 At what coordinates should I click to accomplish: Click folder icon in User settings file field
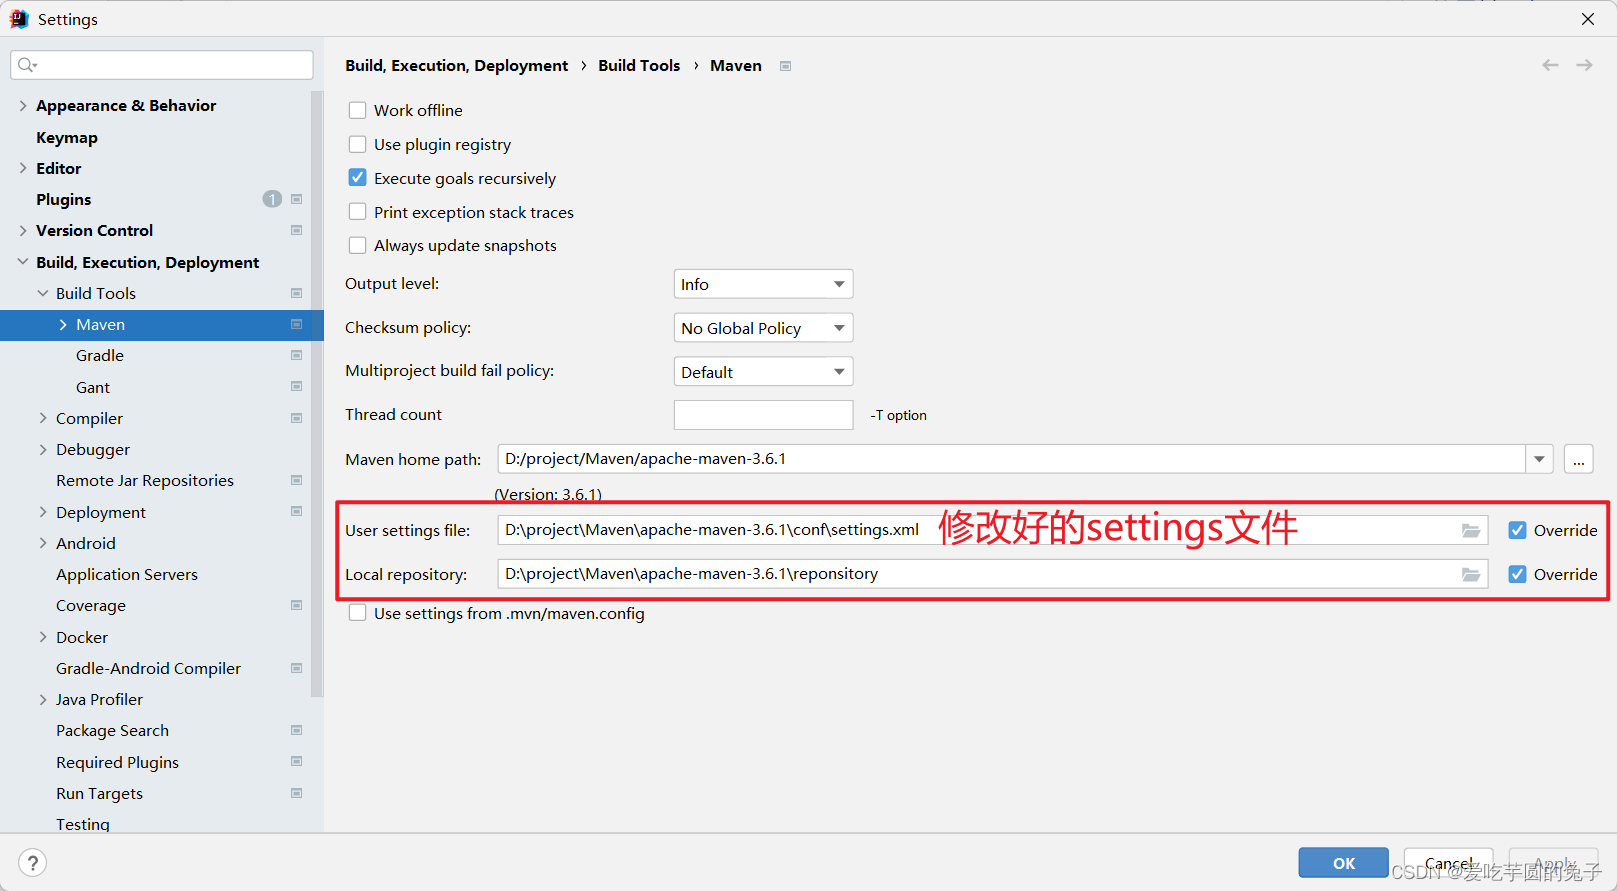pos(1471,530)
